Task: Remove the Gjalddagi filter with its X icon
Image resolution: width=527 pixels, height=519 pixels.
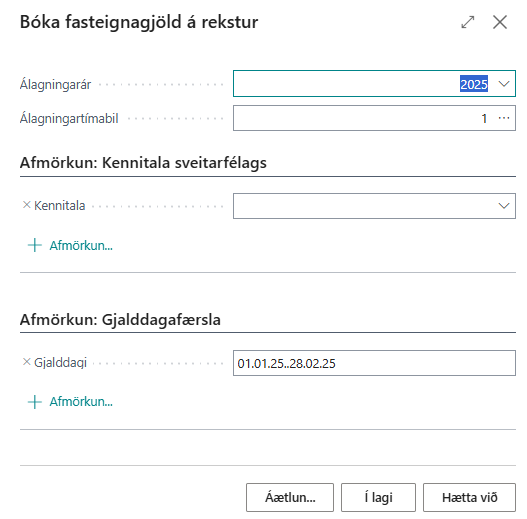Action: 27,362
